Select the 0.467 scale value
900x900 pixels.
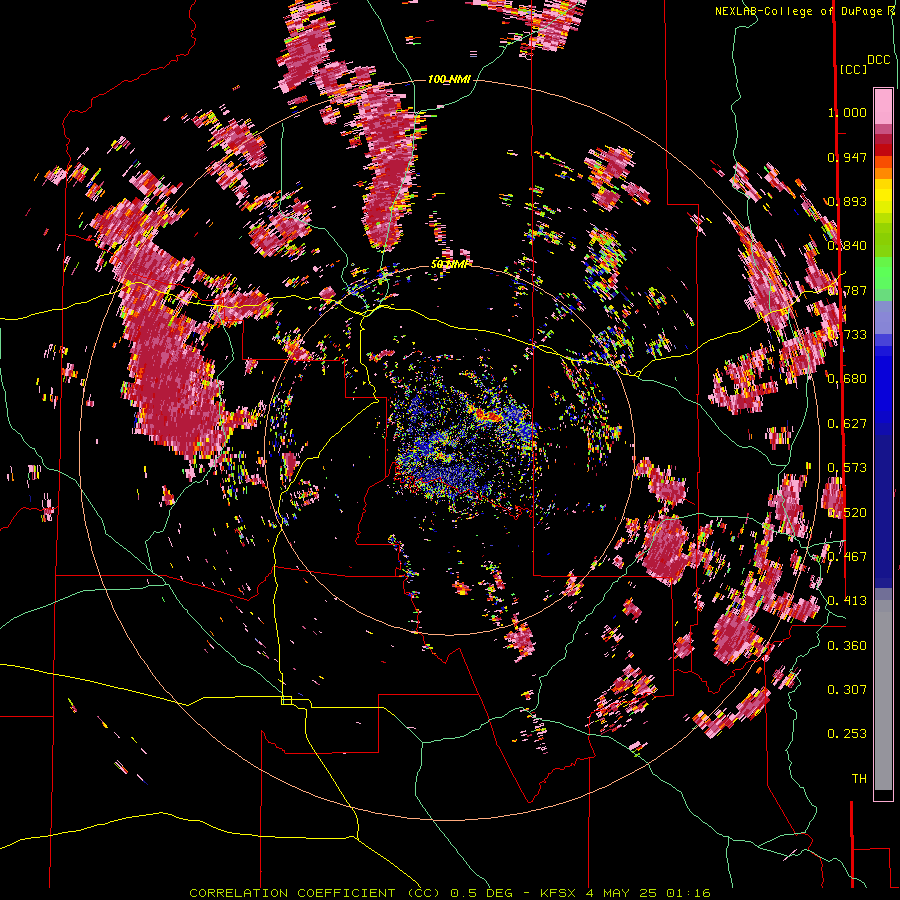[847, 557]
